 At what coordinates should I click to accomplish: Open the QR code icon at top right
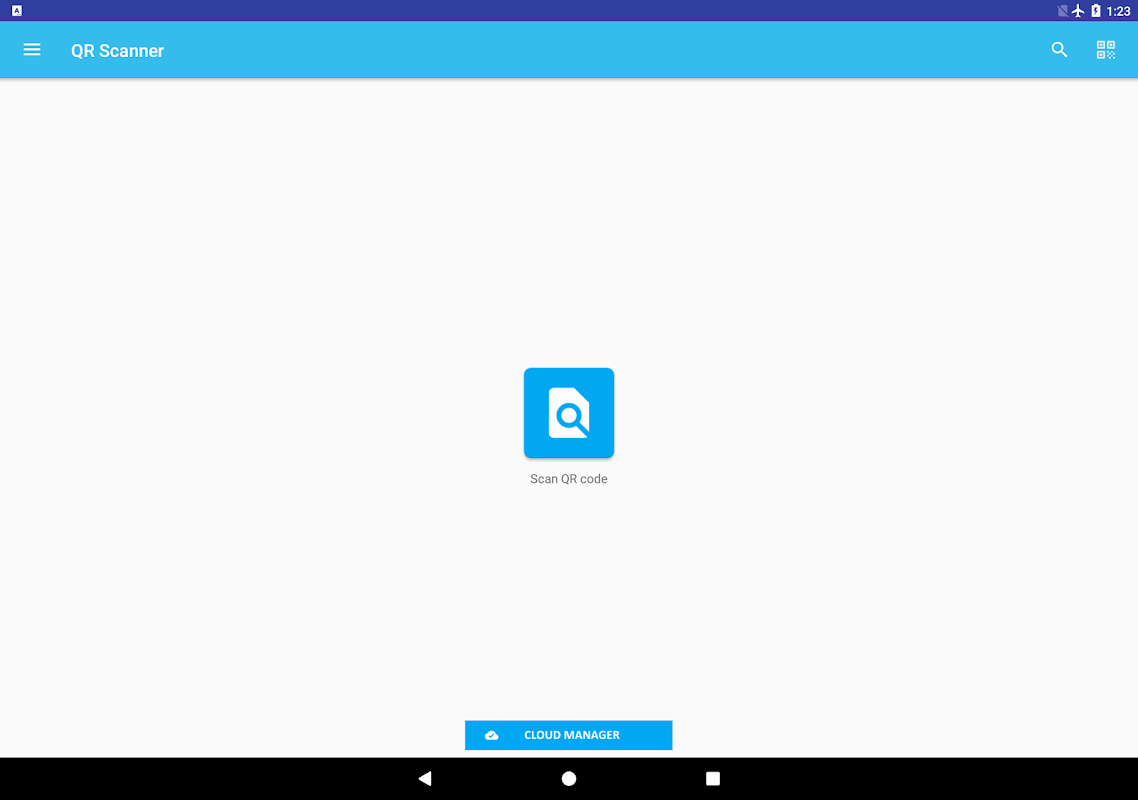click(x=1105, y=49)
